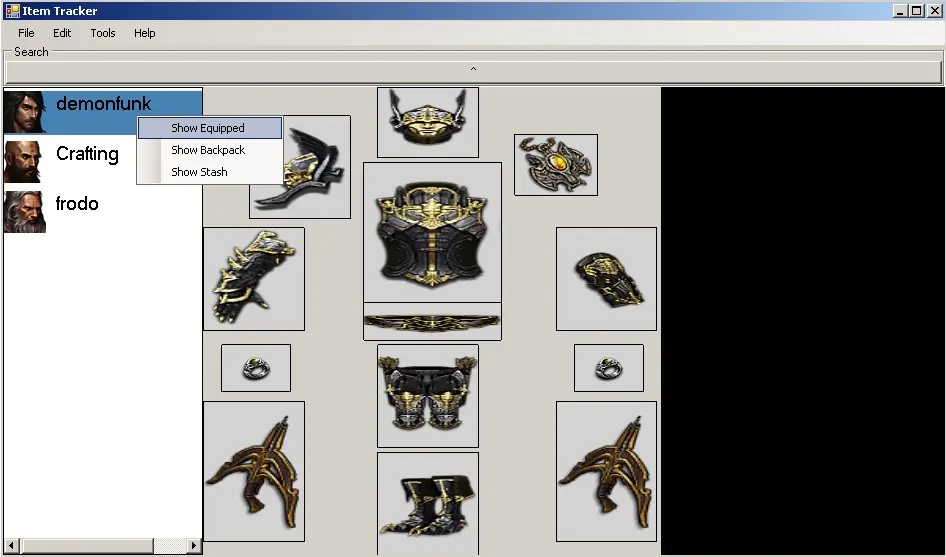Click the pants armor item slot

click(428, 396)
